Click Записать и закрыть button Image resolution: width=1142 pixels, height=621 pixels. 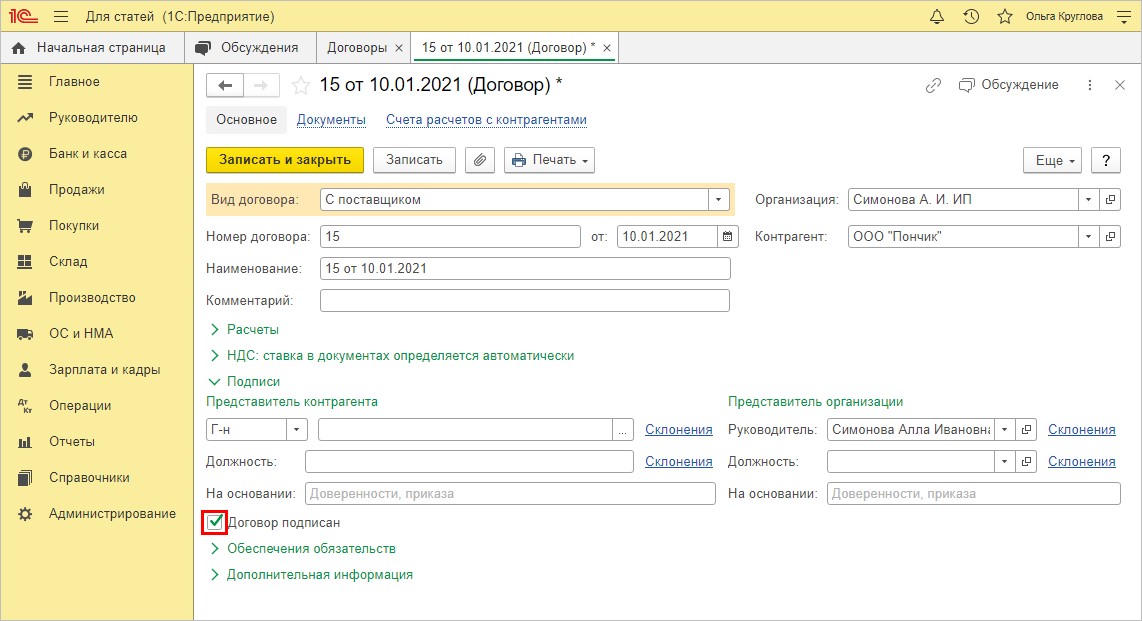coord(285,160)
